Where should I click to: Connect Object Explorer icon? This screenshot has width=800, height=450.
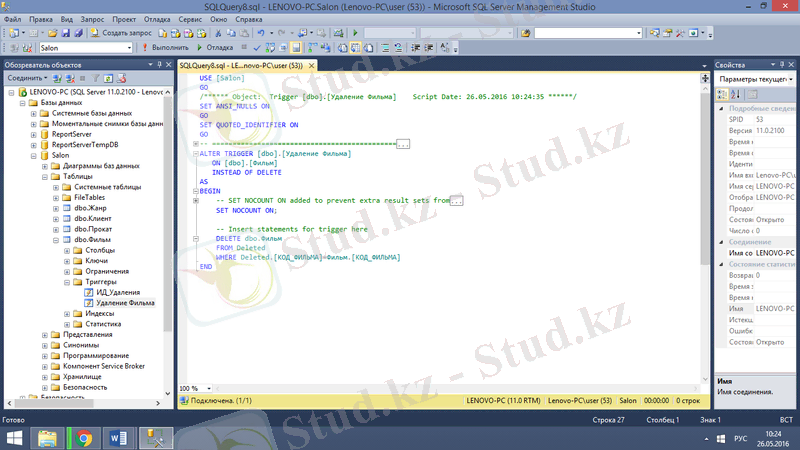pos(57,79)
